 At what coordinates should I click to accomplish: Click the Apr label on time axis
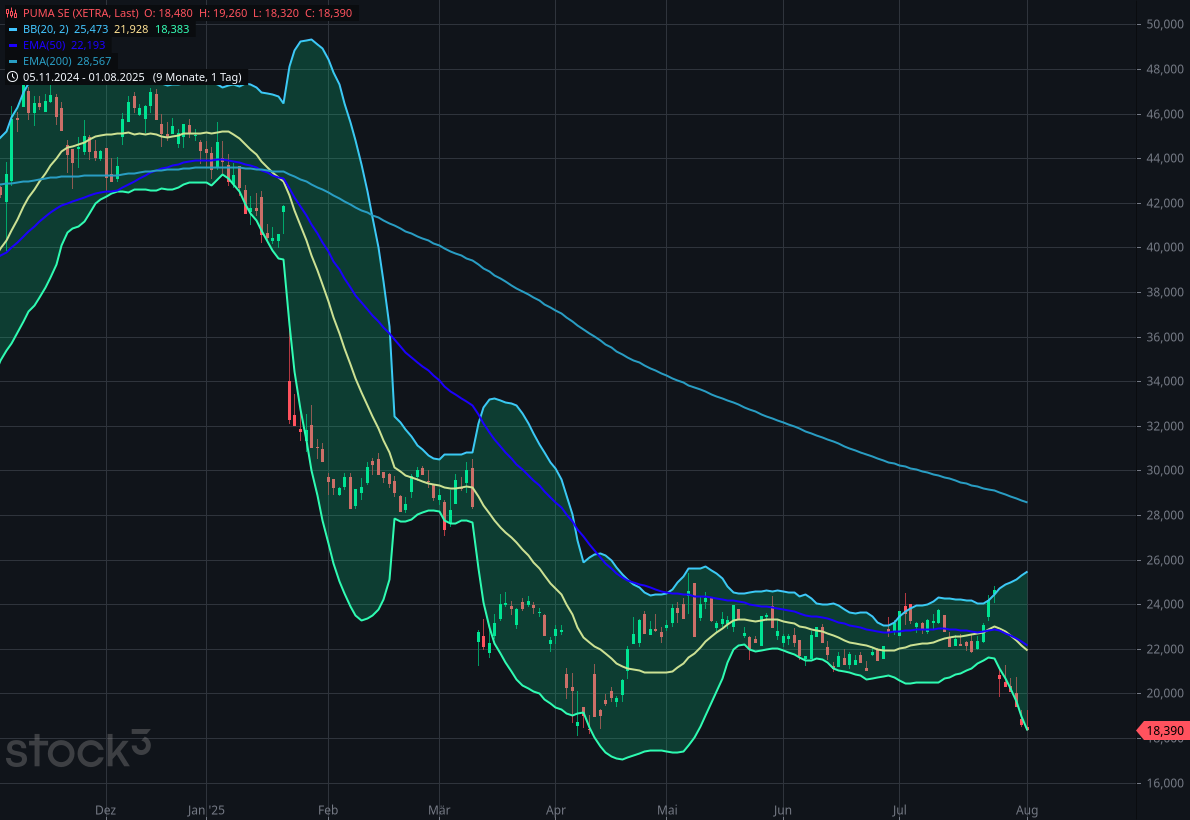click(556, 810)
